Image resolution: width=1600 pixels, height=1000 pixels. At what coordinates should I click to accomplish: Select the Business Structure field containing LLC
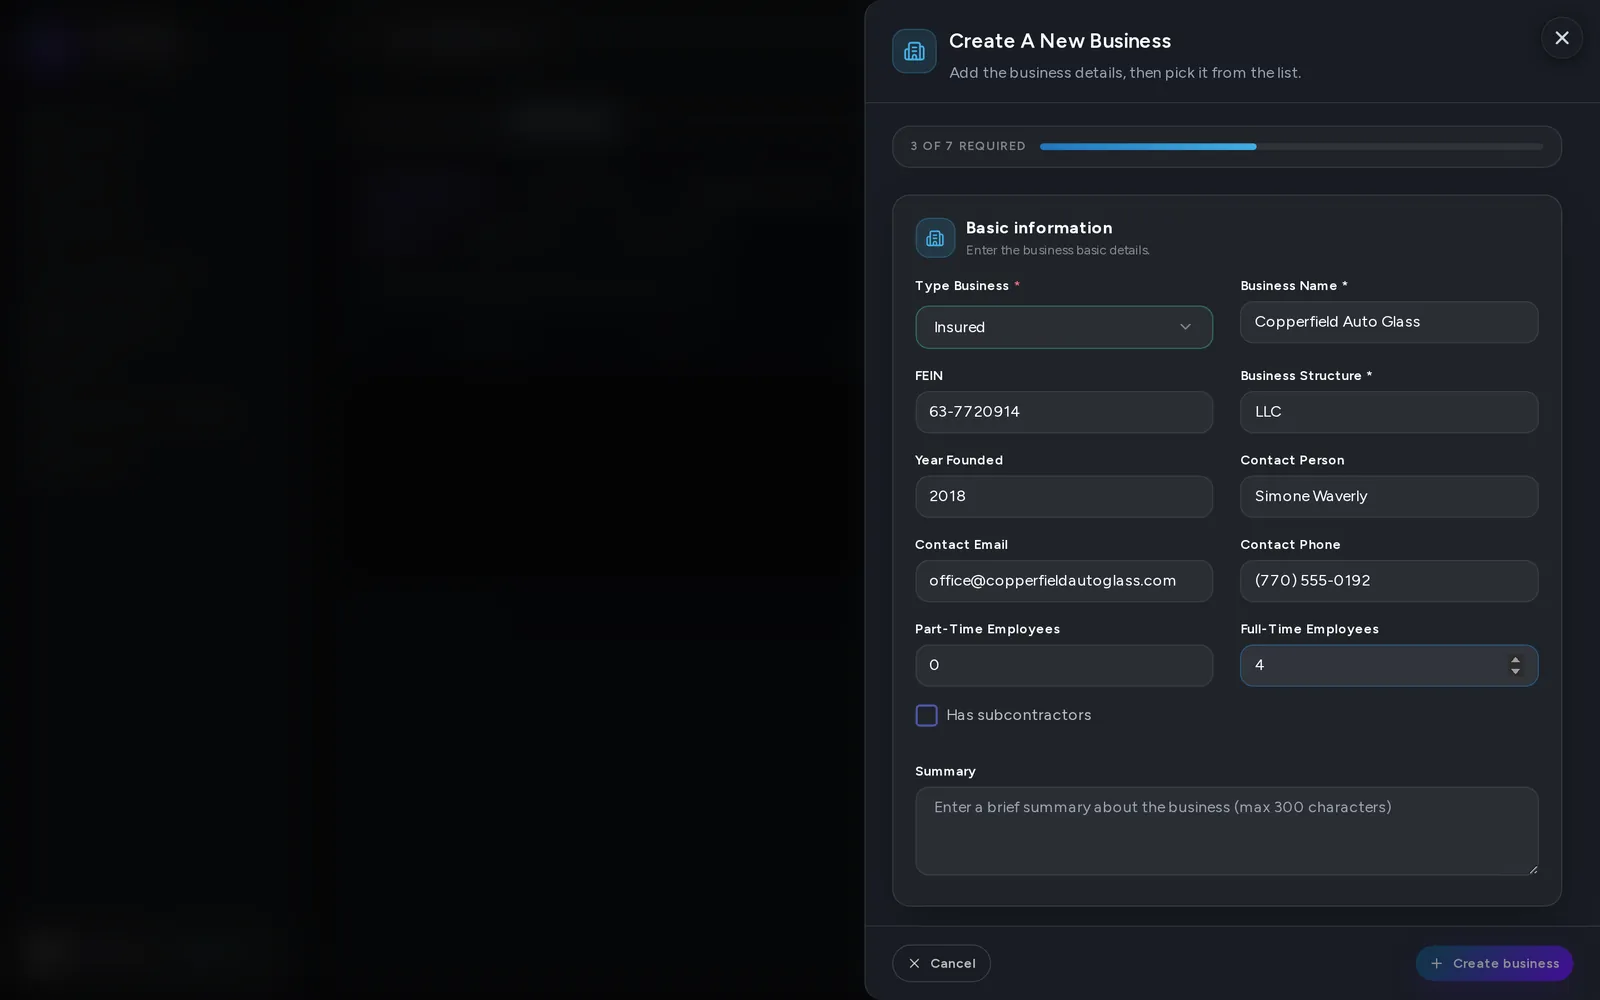coord(1389,412)
